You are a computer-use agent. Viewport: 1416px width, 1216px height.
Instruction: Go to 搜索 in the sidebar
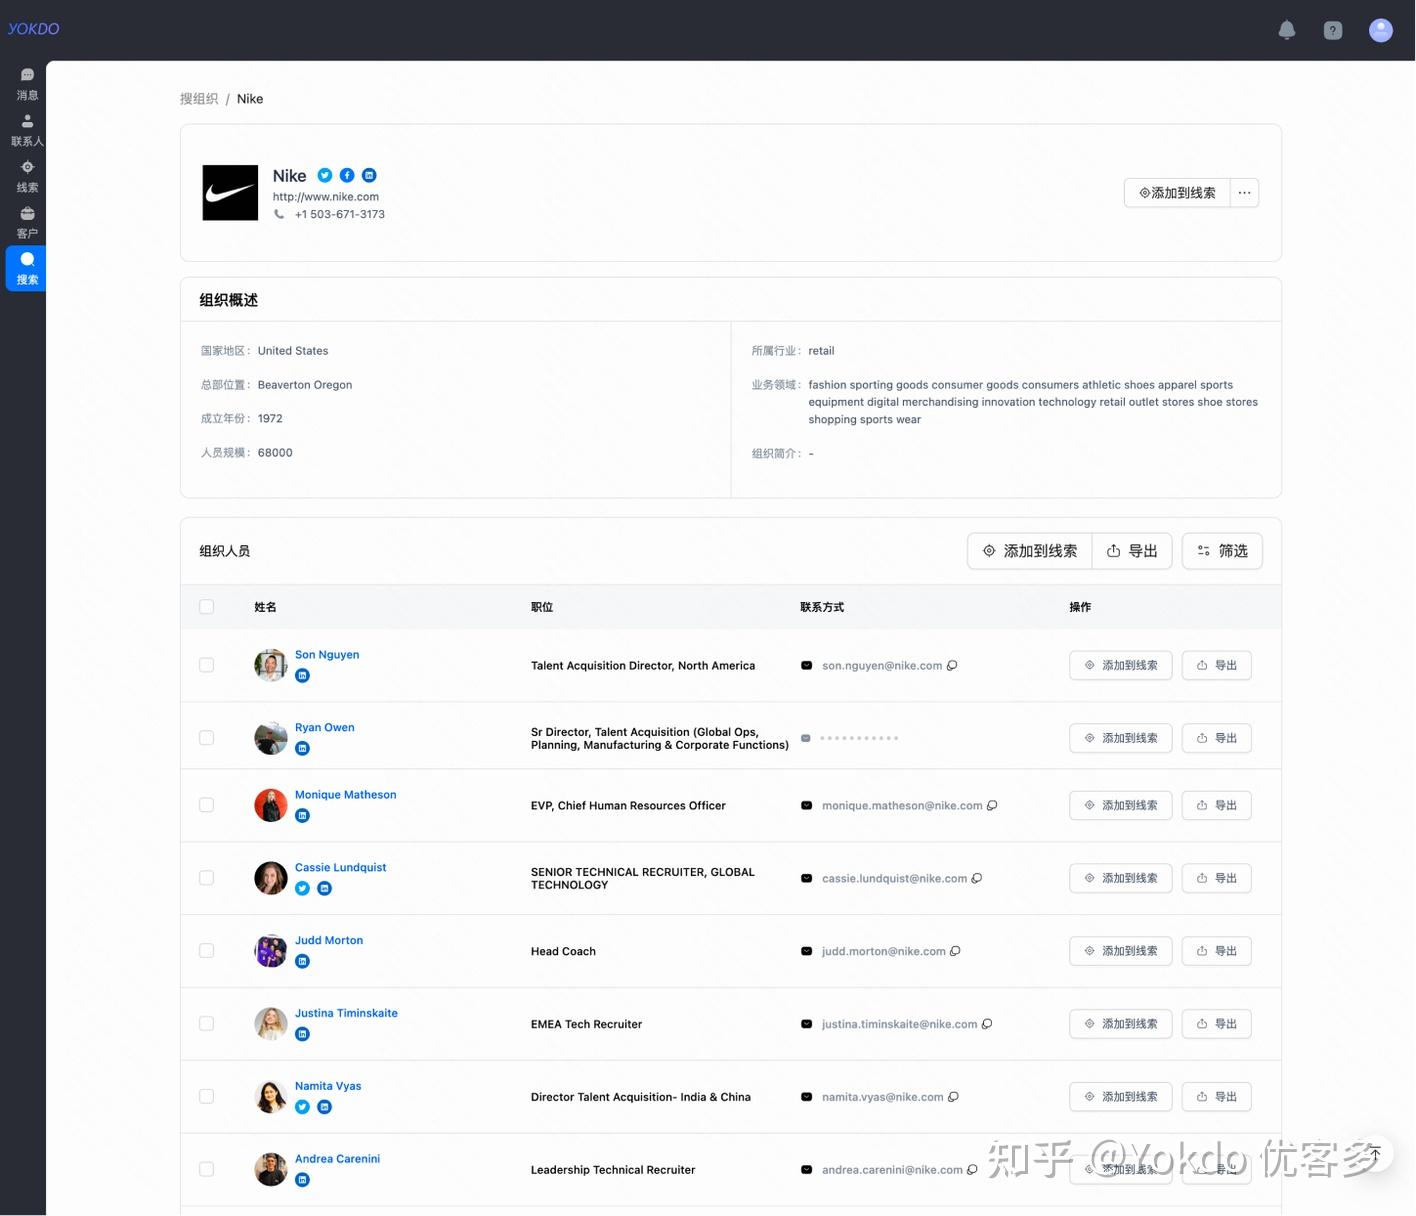tap(26, 269)
